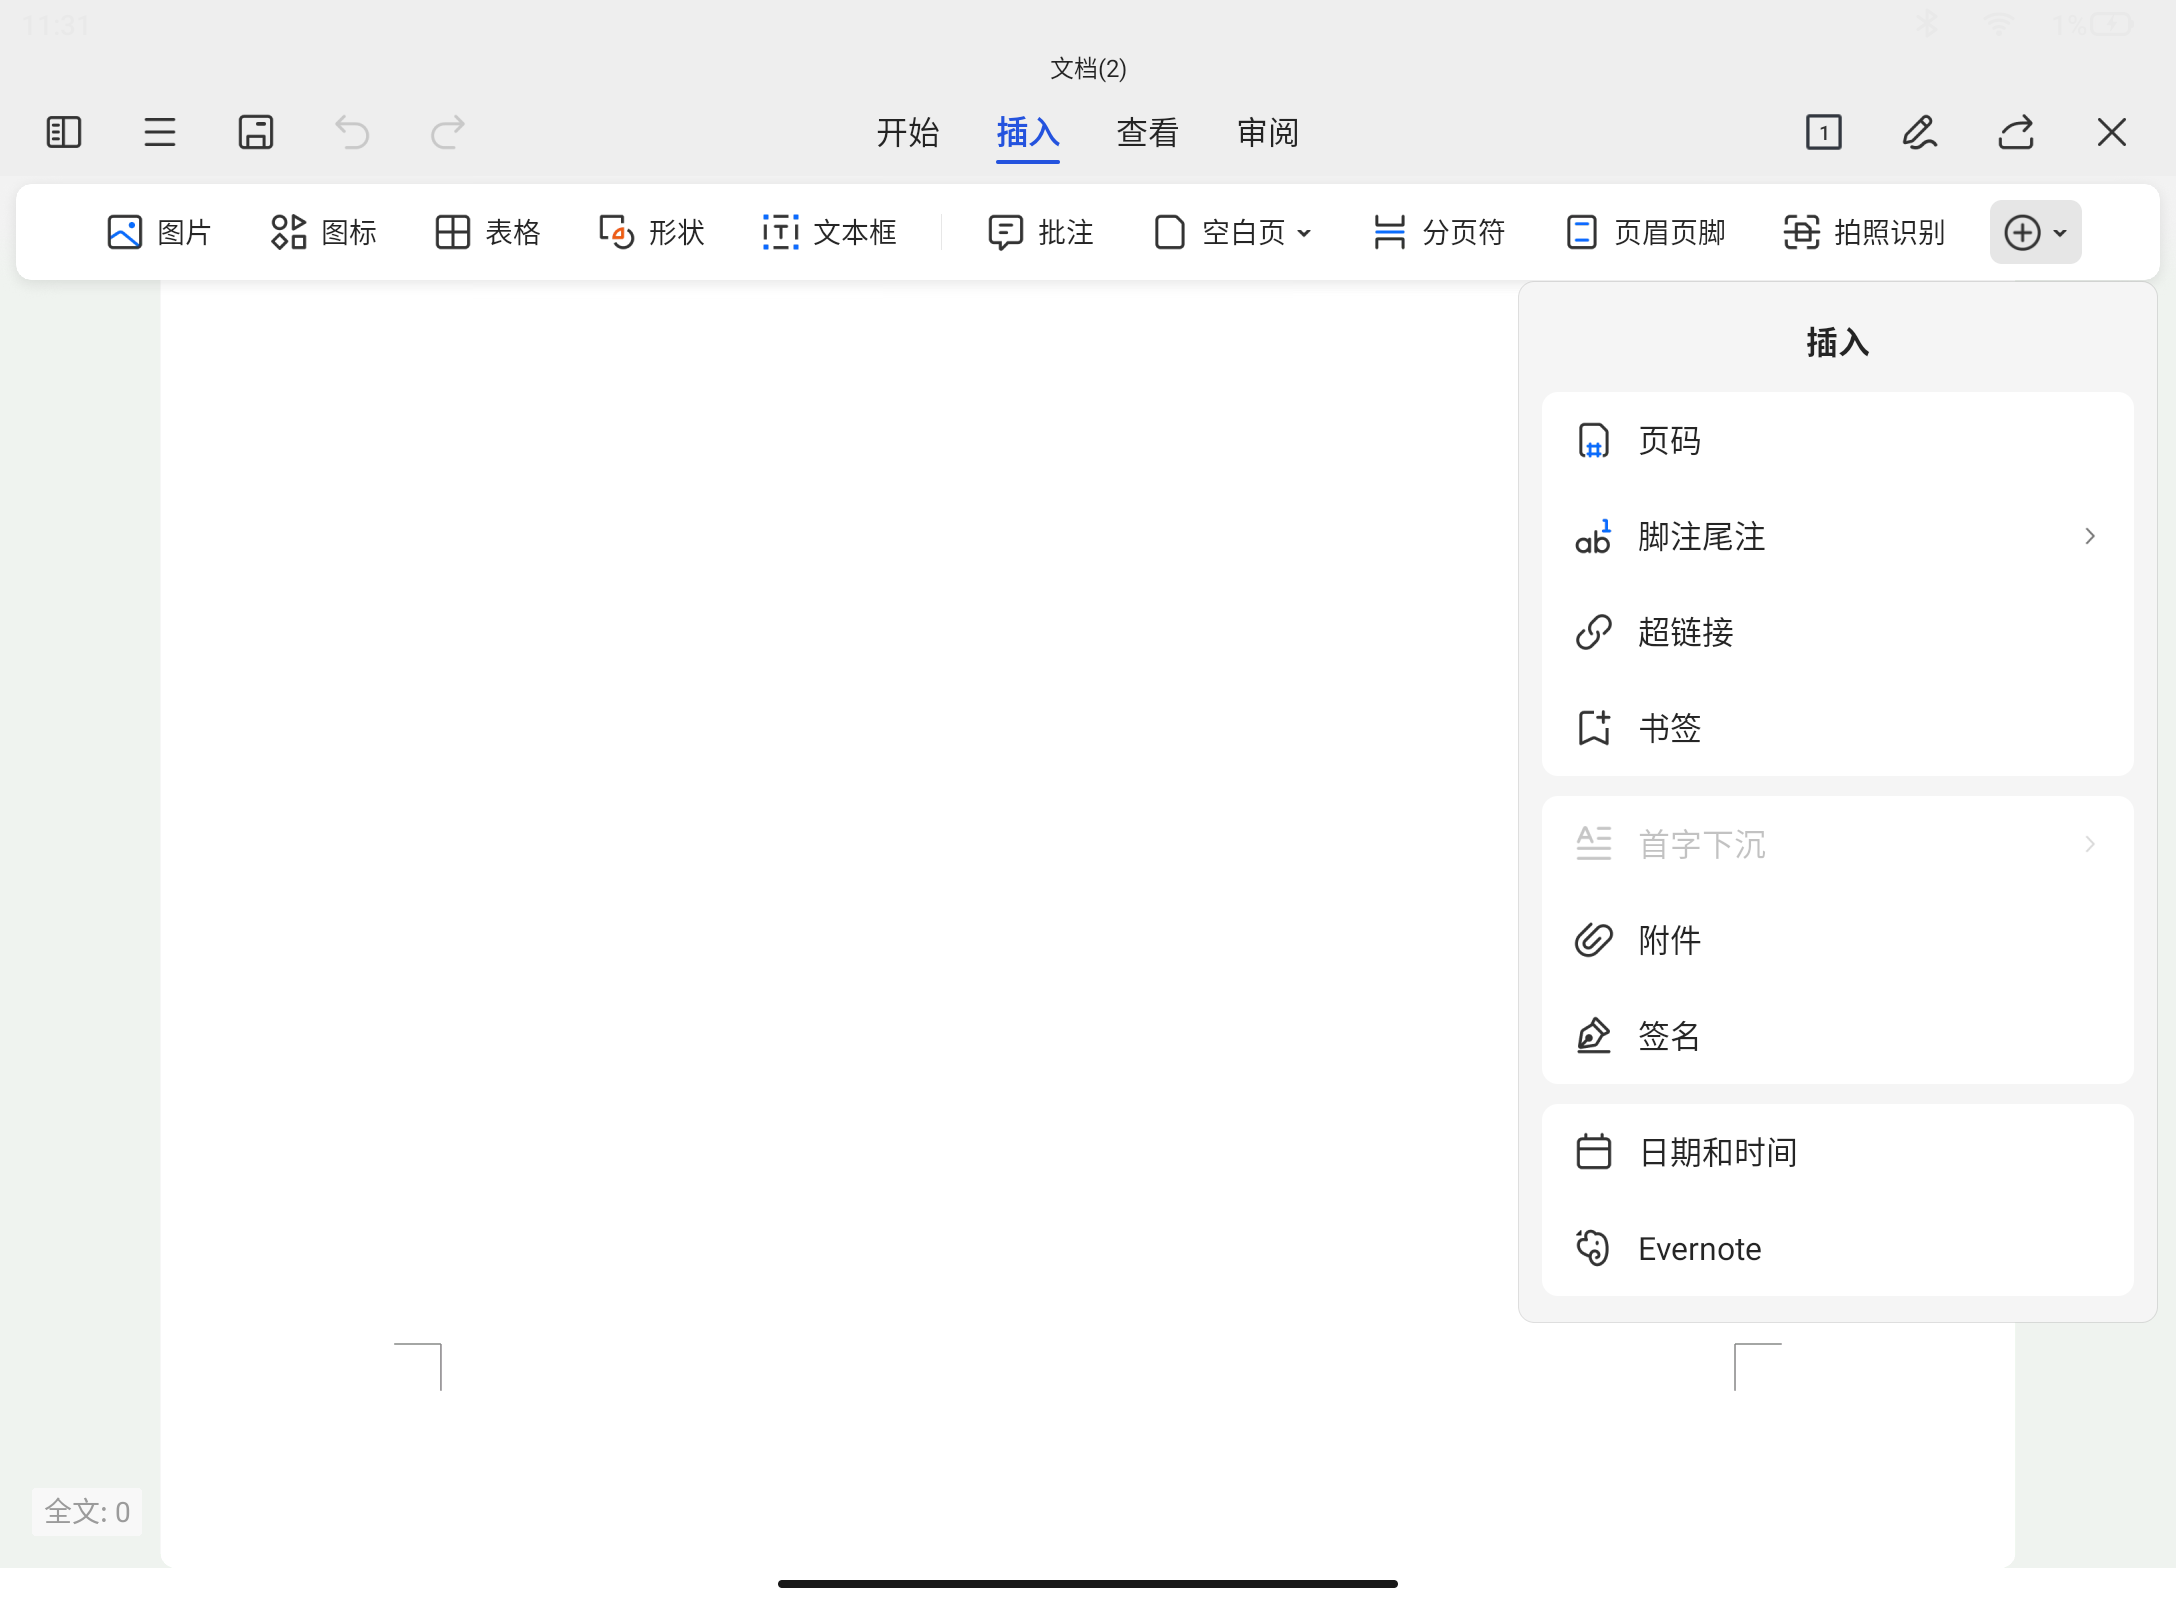Insert a table

486,231
